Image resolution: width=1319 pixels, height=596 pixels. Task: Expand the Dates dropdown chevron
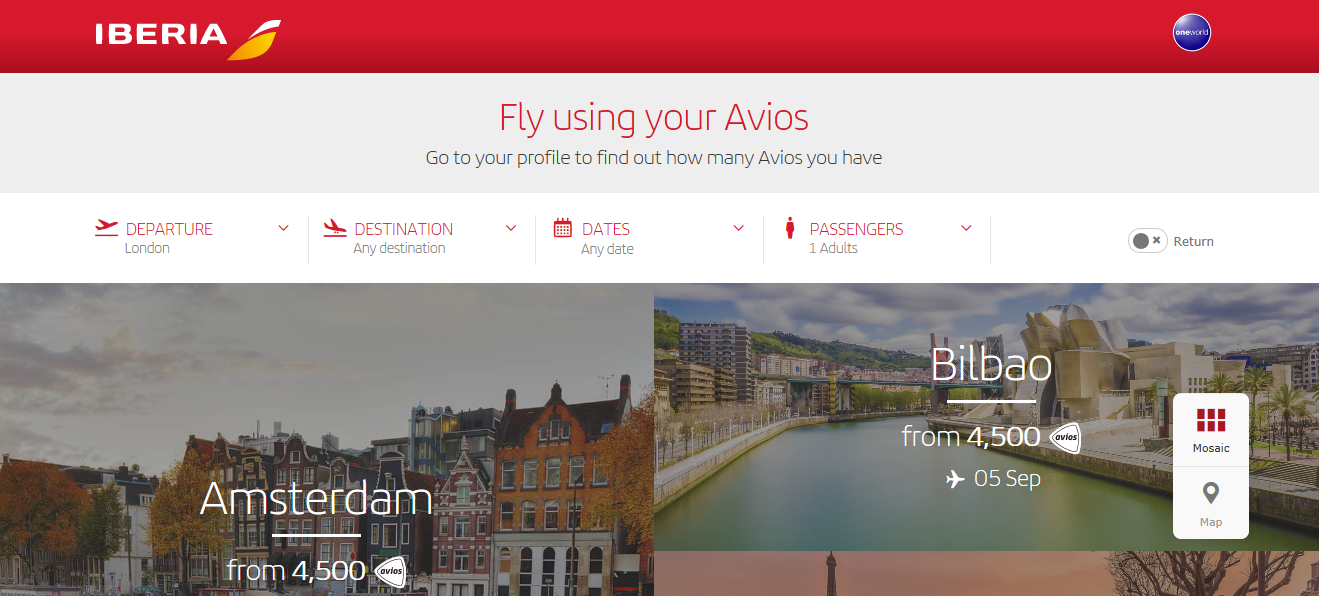tap(739, 228)
